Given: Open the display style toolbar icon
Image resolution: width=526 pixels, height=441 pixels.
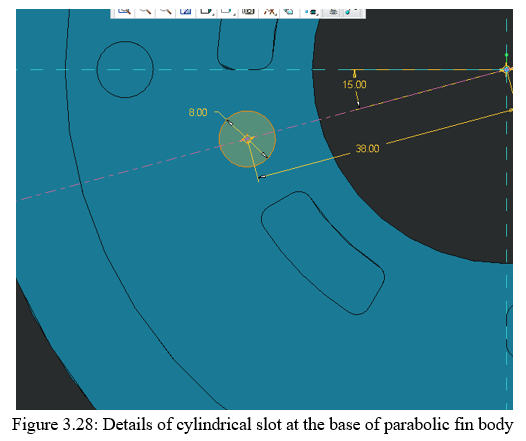Looking at the screenshot, I should 206,11.
